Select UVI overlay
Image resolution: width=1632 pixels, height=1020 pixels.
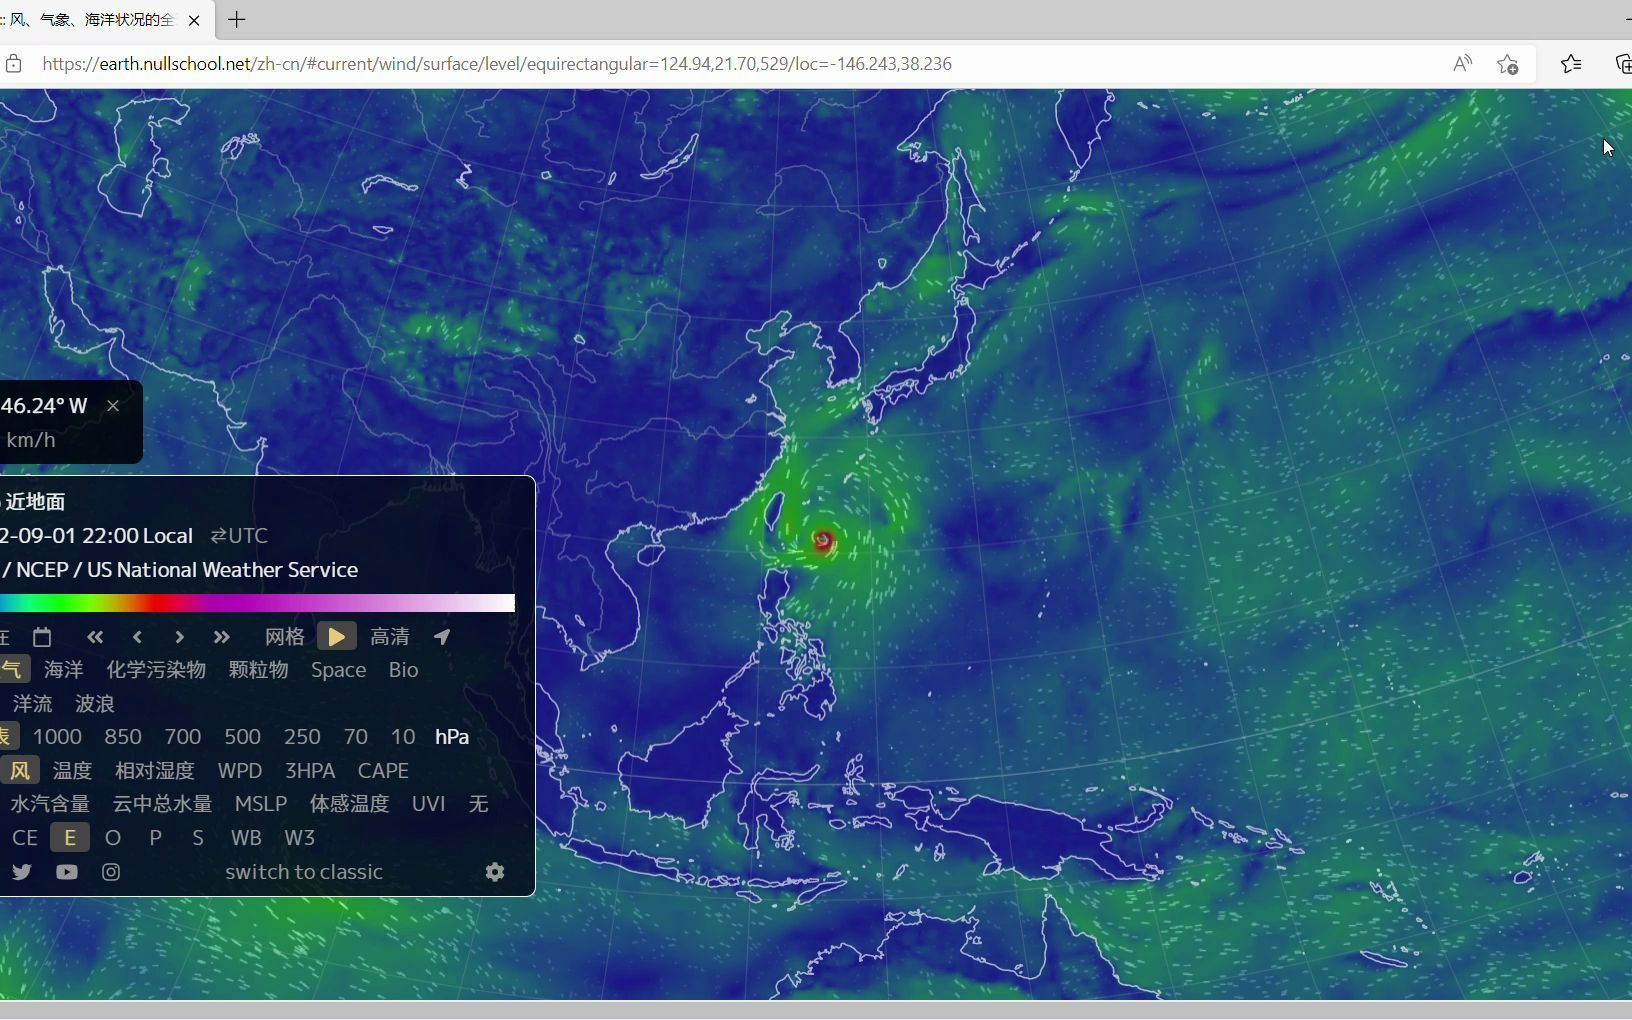point(428,804)
